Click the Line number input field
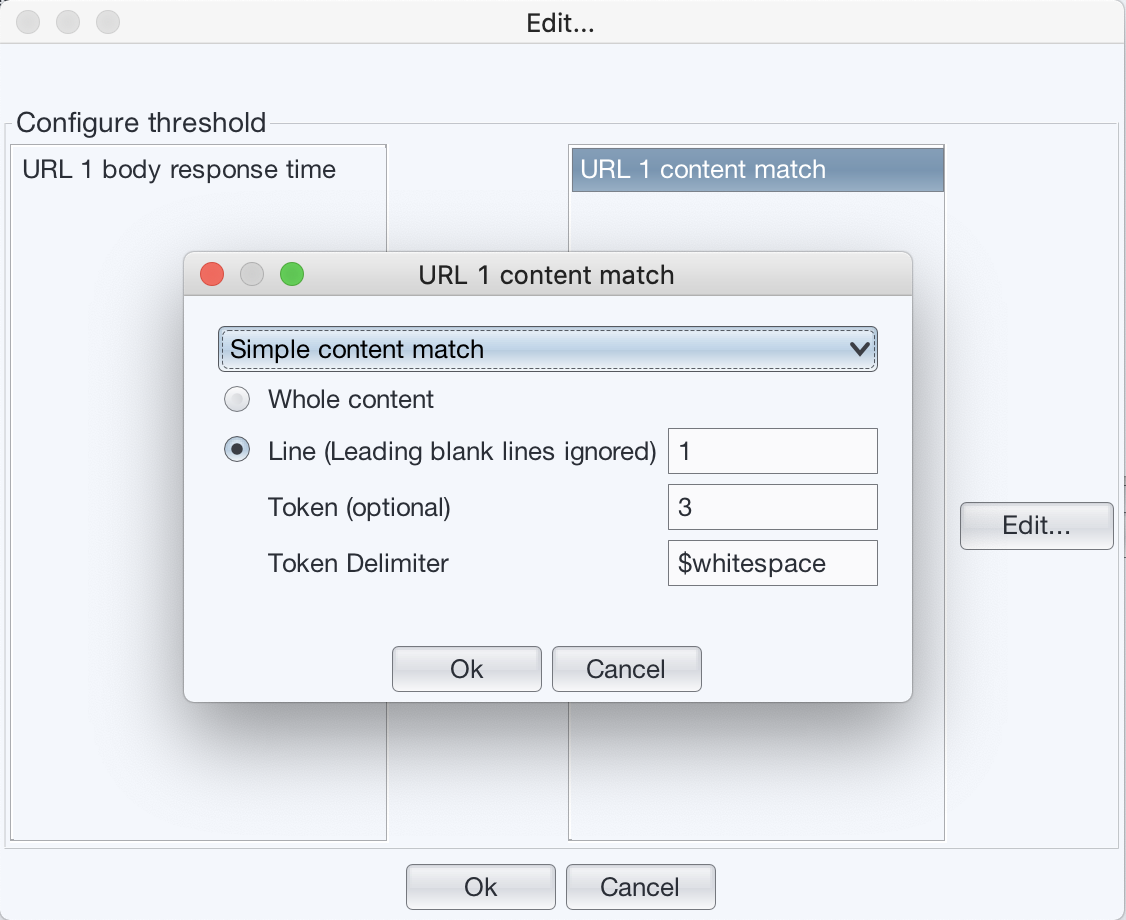Viewport: 1126px width, 920px height. click(x=772, y=450)
